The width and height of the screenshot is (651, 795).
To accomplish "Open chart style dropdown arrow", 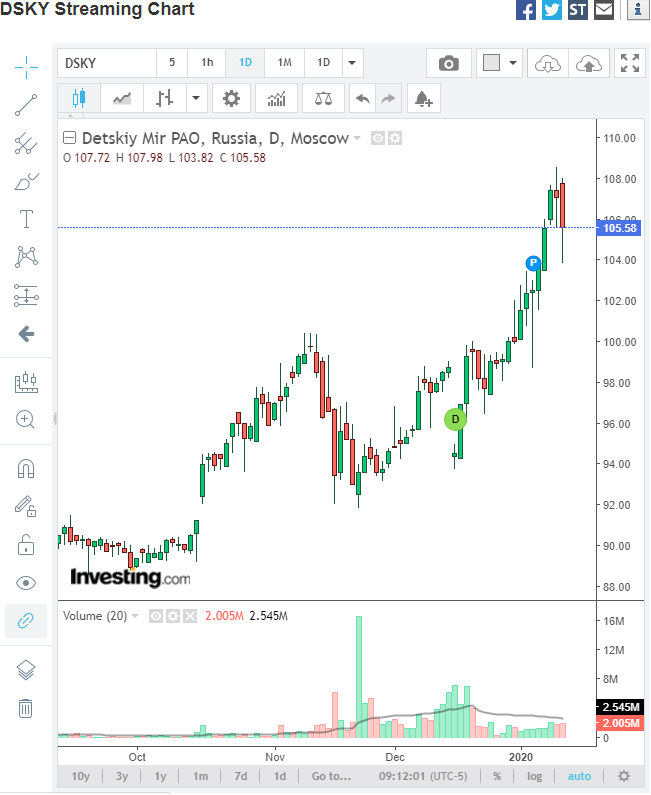I will pyautogui.click(x=196, y=98).
